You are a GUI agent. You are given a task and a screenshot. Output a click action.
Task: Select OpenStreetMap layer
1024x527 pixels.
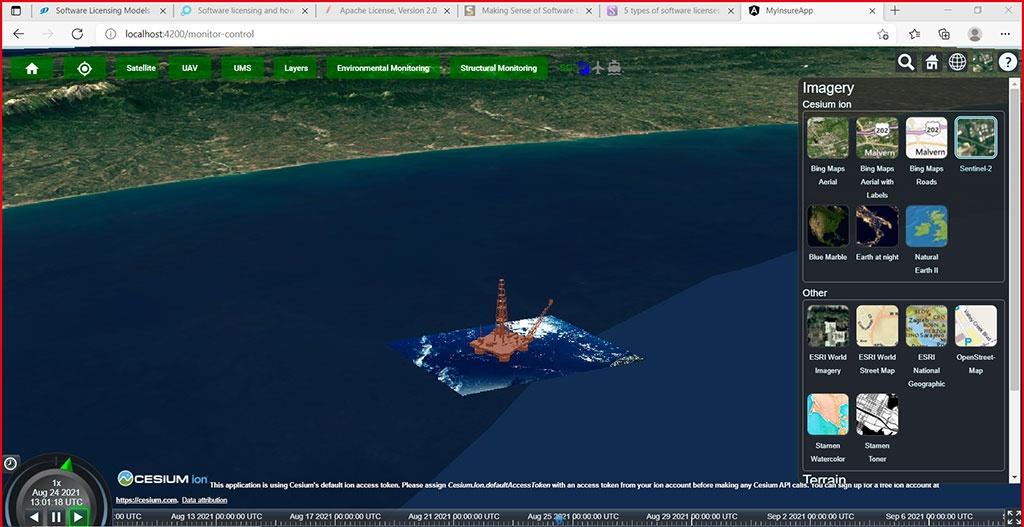pos(976,326)
